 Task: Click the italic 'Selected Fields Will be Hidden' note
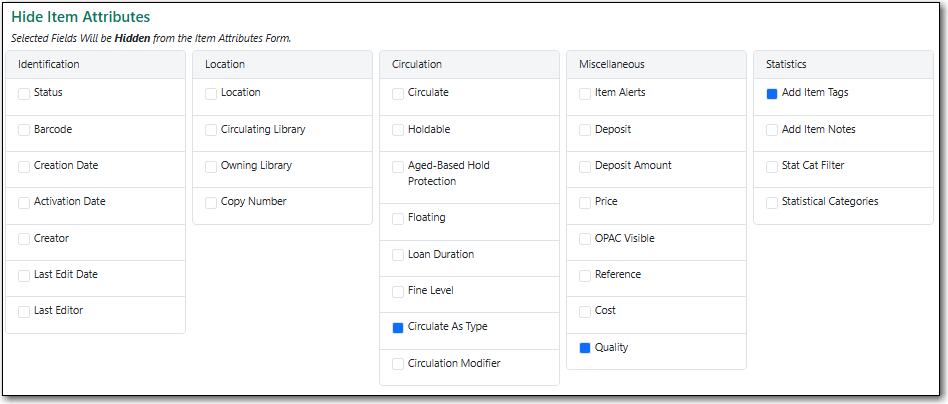[151, 38]
